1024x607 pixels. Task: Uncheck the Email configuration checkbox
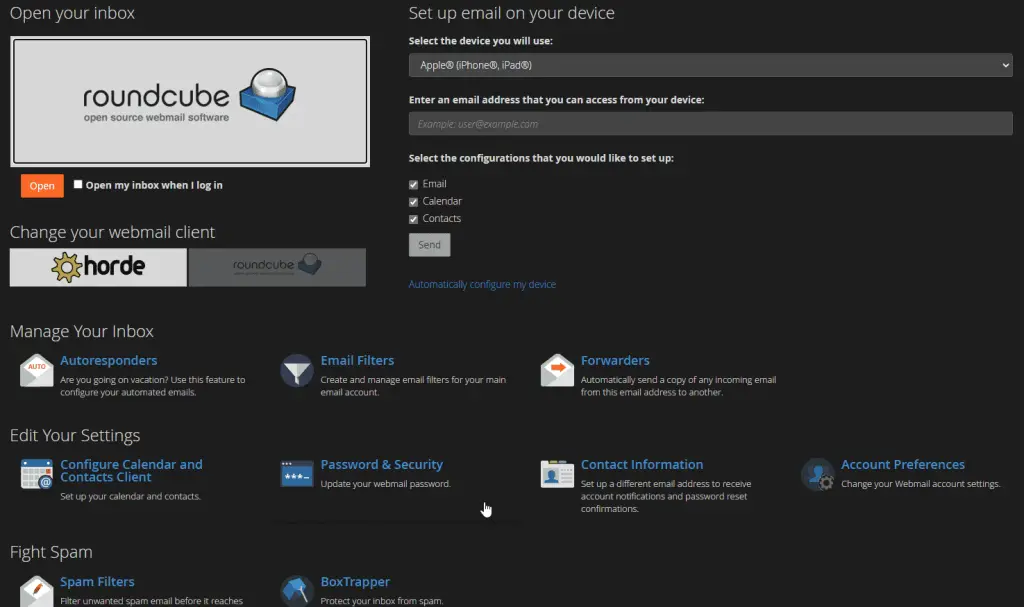[413, 184]
